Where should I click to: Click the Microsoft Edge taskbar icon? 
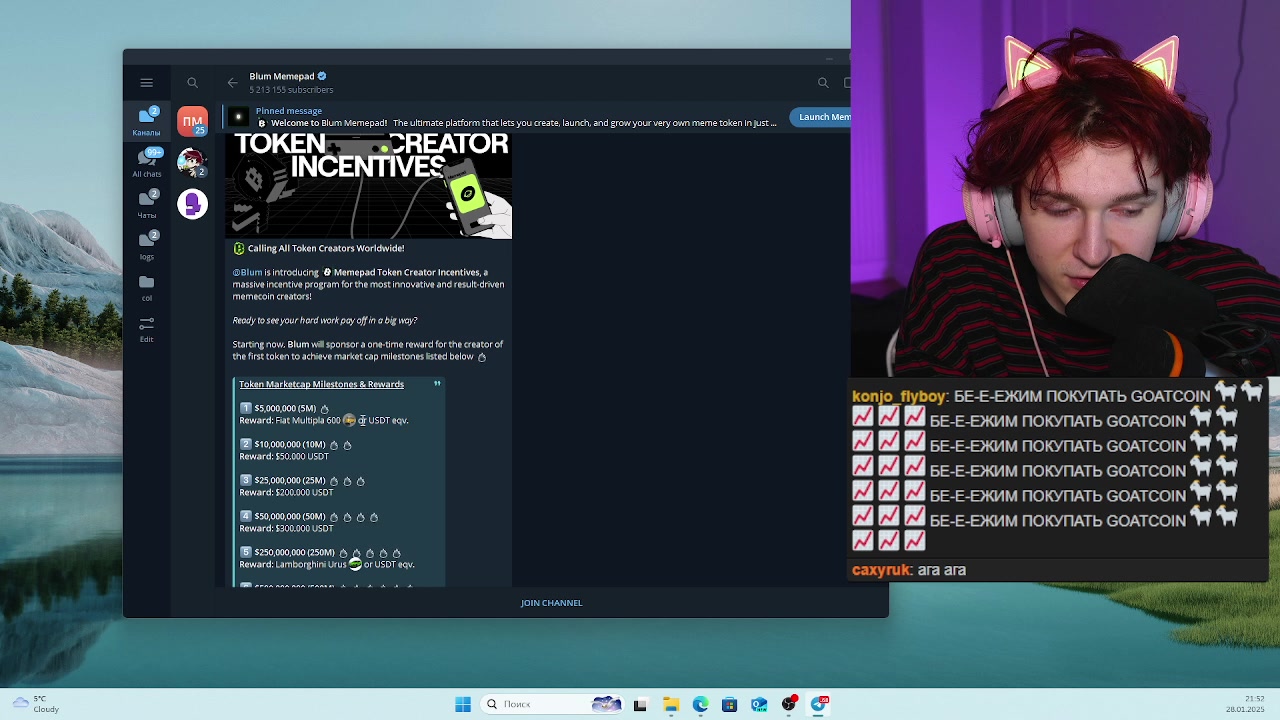700,704
